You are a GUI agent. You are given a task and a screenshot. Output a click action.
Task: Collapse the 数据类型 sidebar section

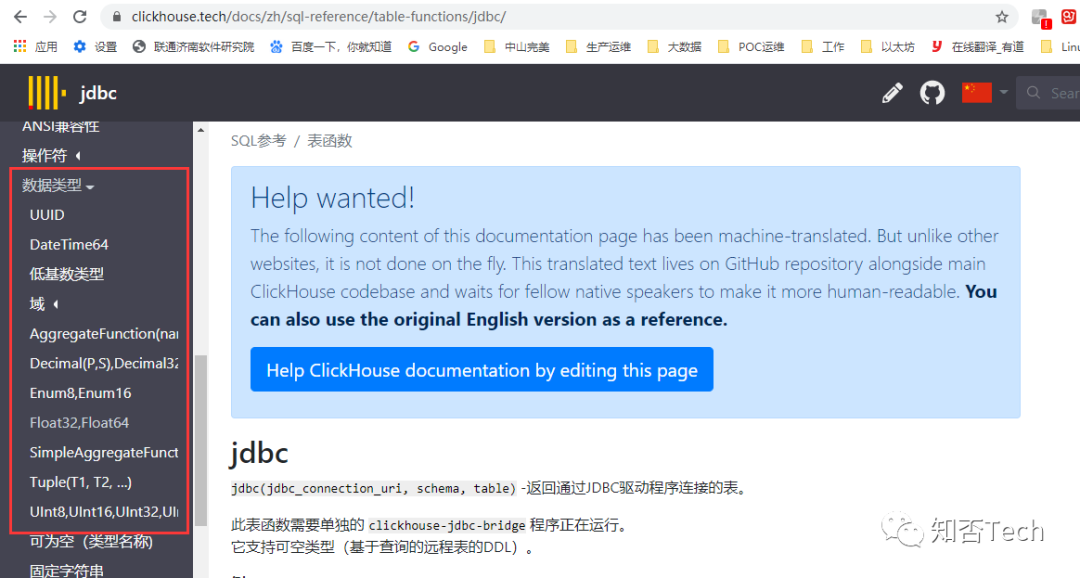(58, 185)
